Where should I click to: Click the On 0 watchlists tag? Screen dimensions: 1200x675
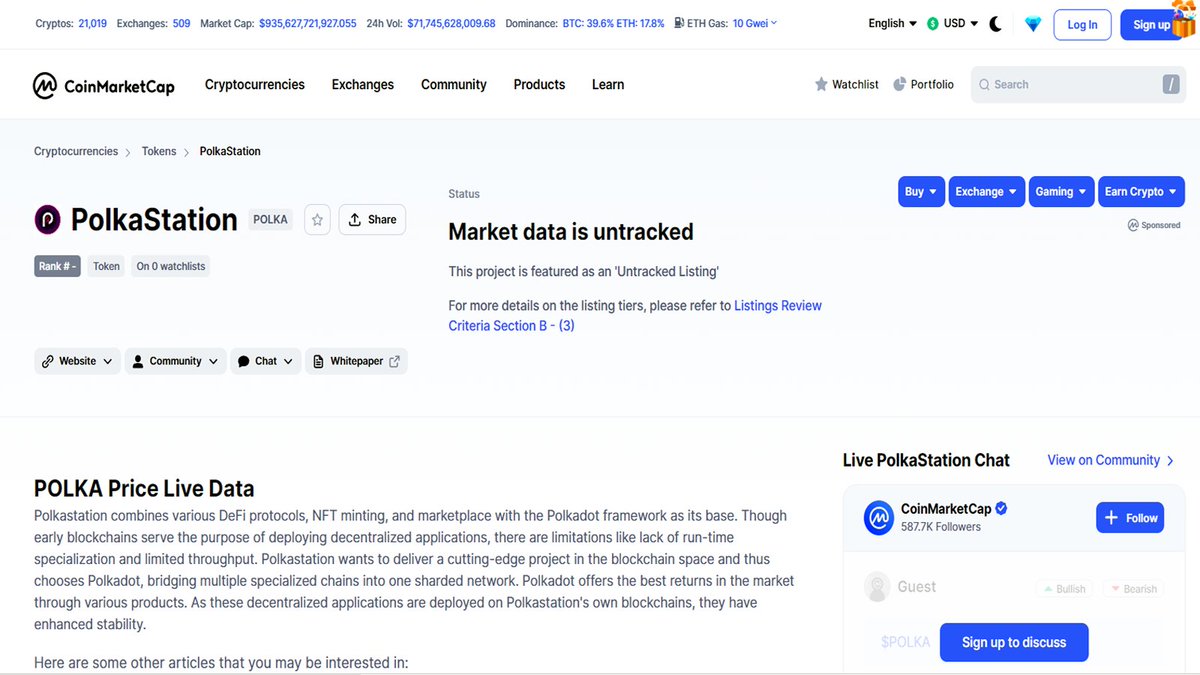(x=171, y=266)
